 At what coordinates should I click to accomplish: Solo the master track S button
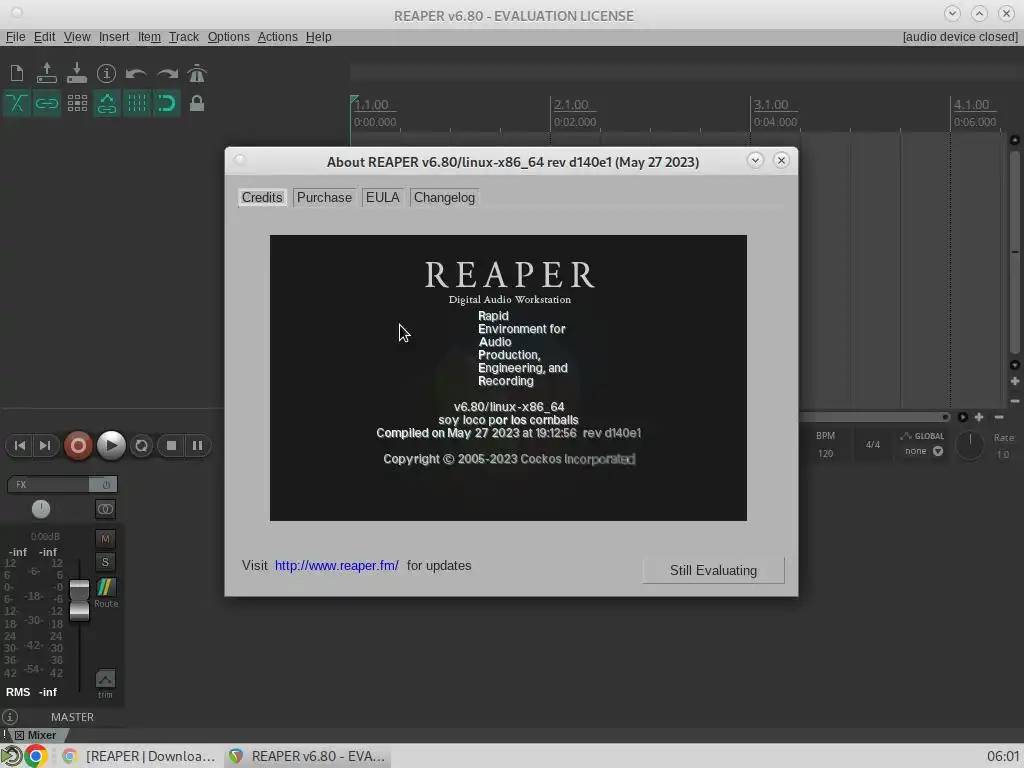[x=105, y=562]
